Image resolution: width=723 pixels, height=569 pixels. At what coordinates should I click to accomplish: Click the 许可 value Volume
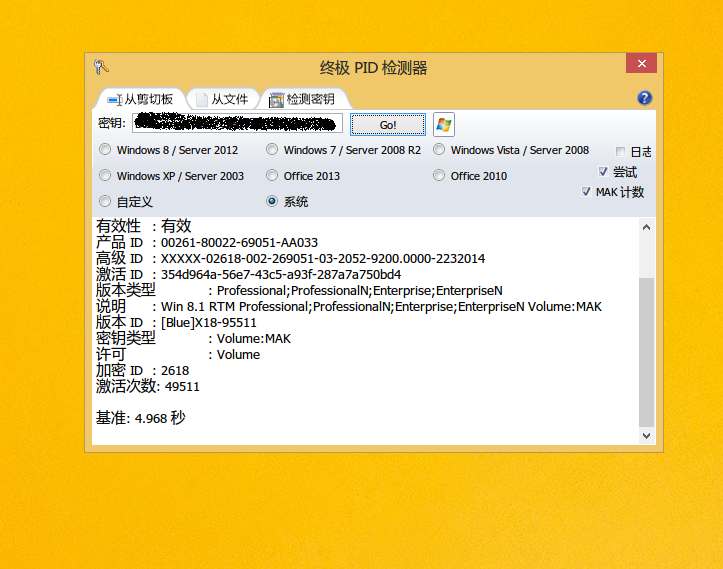click(x=238, y=355)
